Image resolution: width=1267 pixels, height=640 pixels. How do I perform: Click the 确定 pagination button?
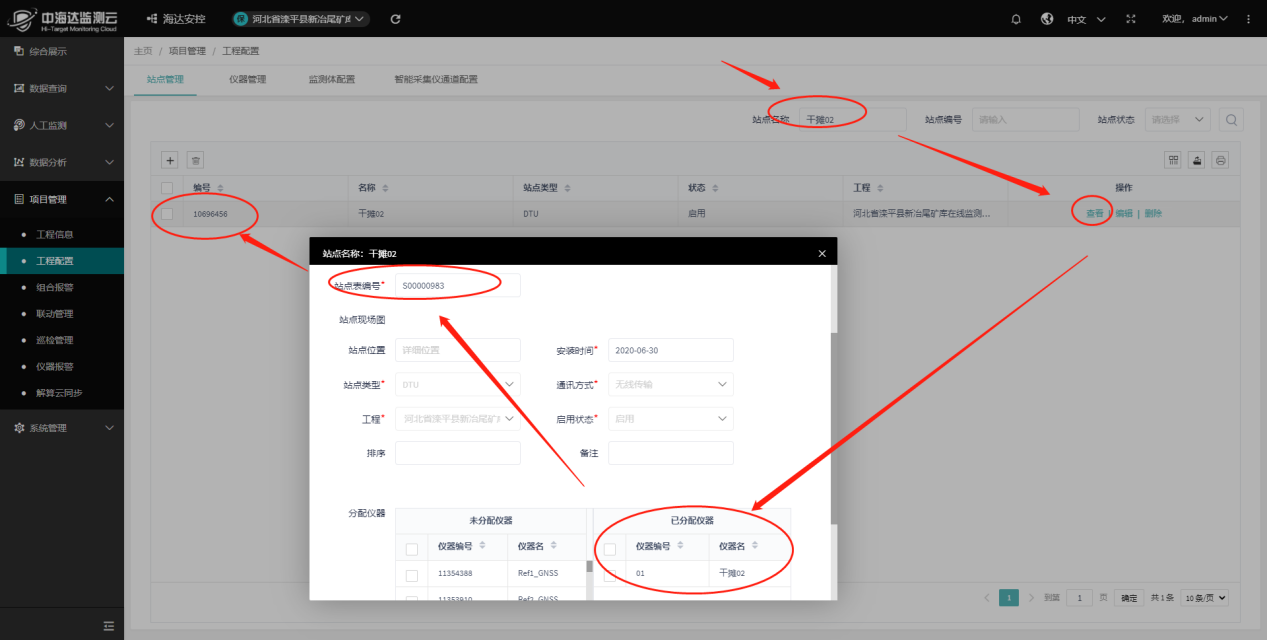coord(1129,598)
